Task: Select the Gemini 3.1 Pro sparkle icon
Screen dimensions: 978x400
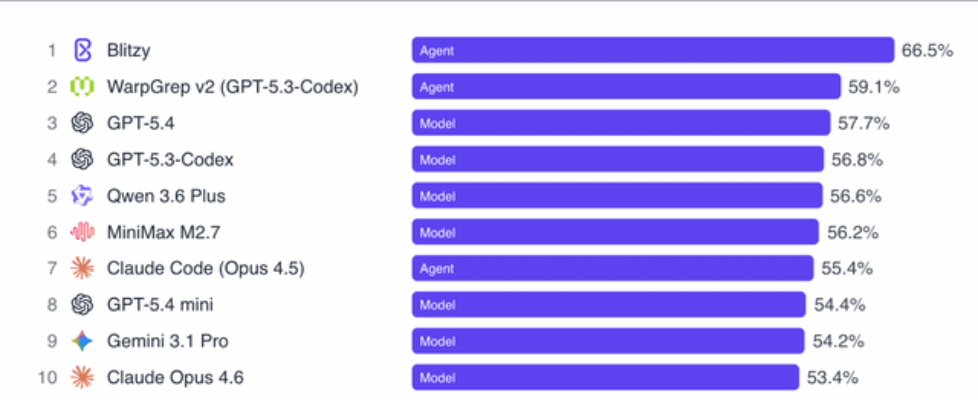Action: click(82, 341)
